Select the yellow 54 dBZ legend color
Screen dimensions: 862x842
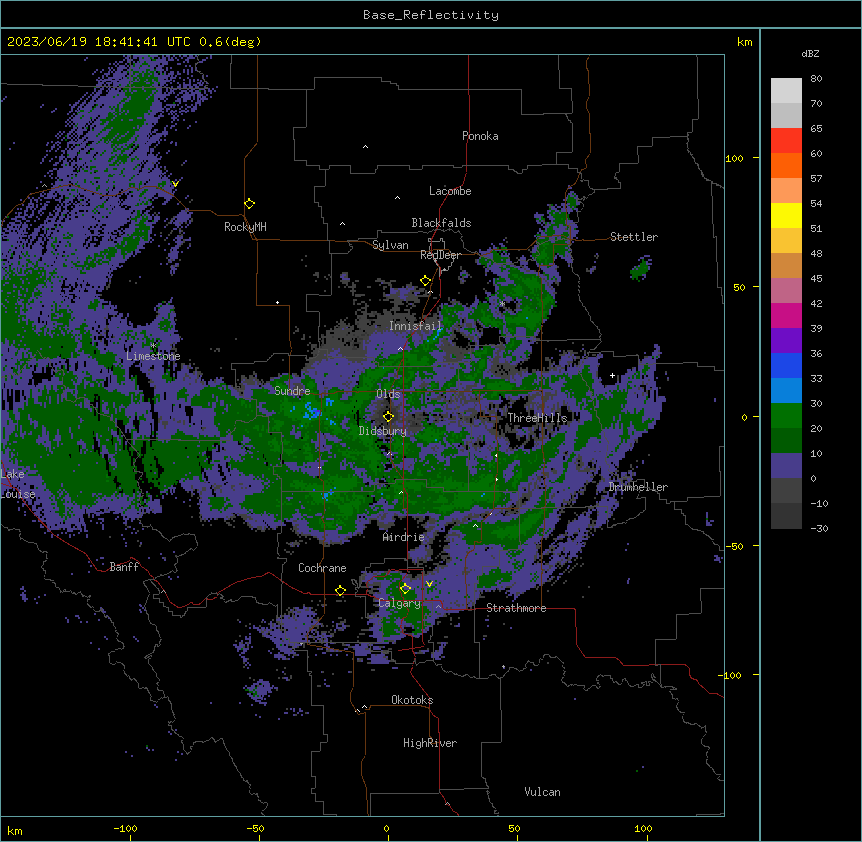click(786, 215)
